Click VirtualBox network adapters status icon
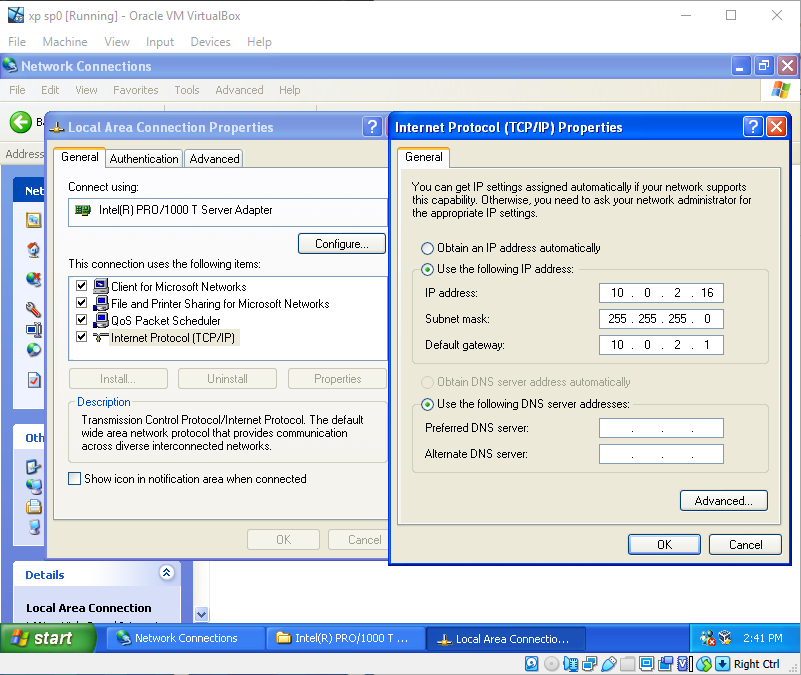Screen dimensions: 801x675 [590, 664]
